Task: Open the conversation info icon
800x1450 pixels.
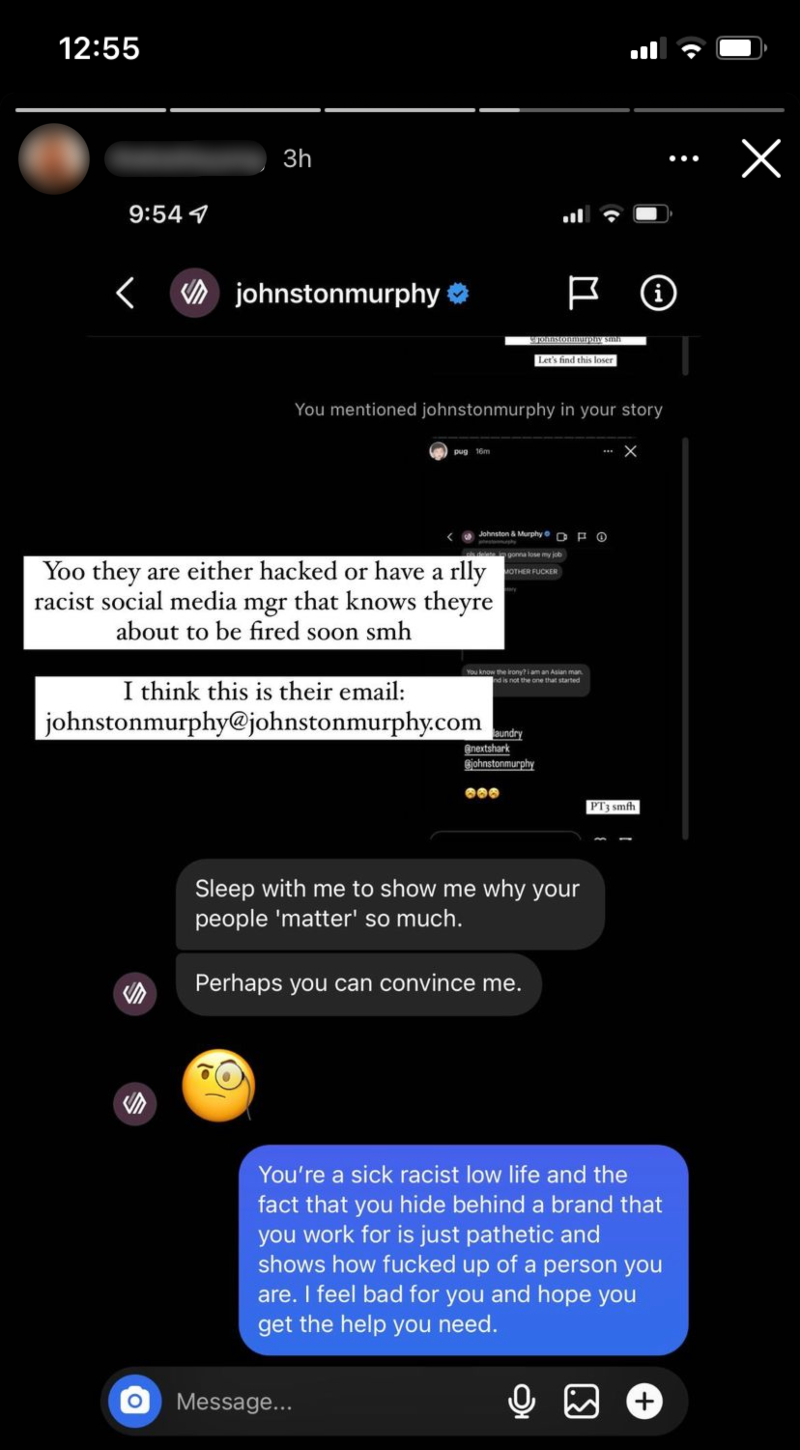Action: click(x=658, y=293)
